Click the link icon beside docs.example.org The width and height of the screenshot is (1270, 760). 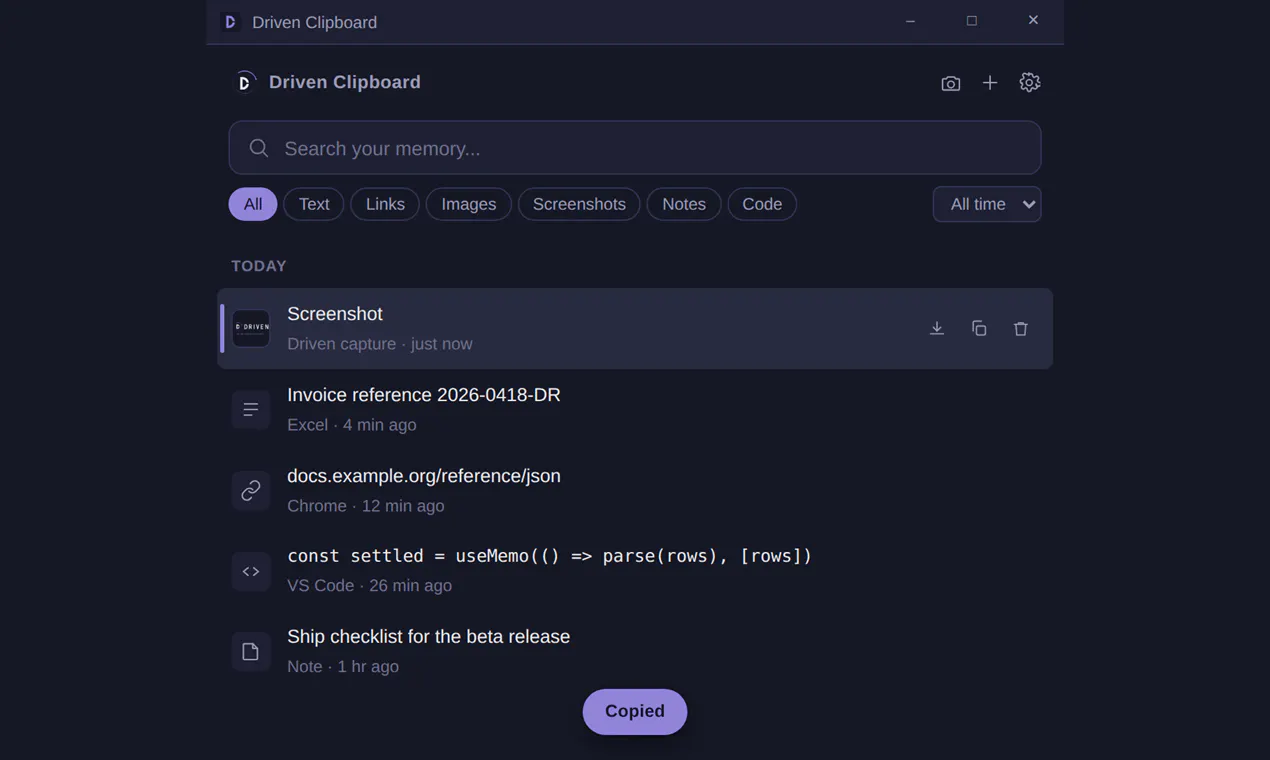(x=251, y=490)
